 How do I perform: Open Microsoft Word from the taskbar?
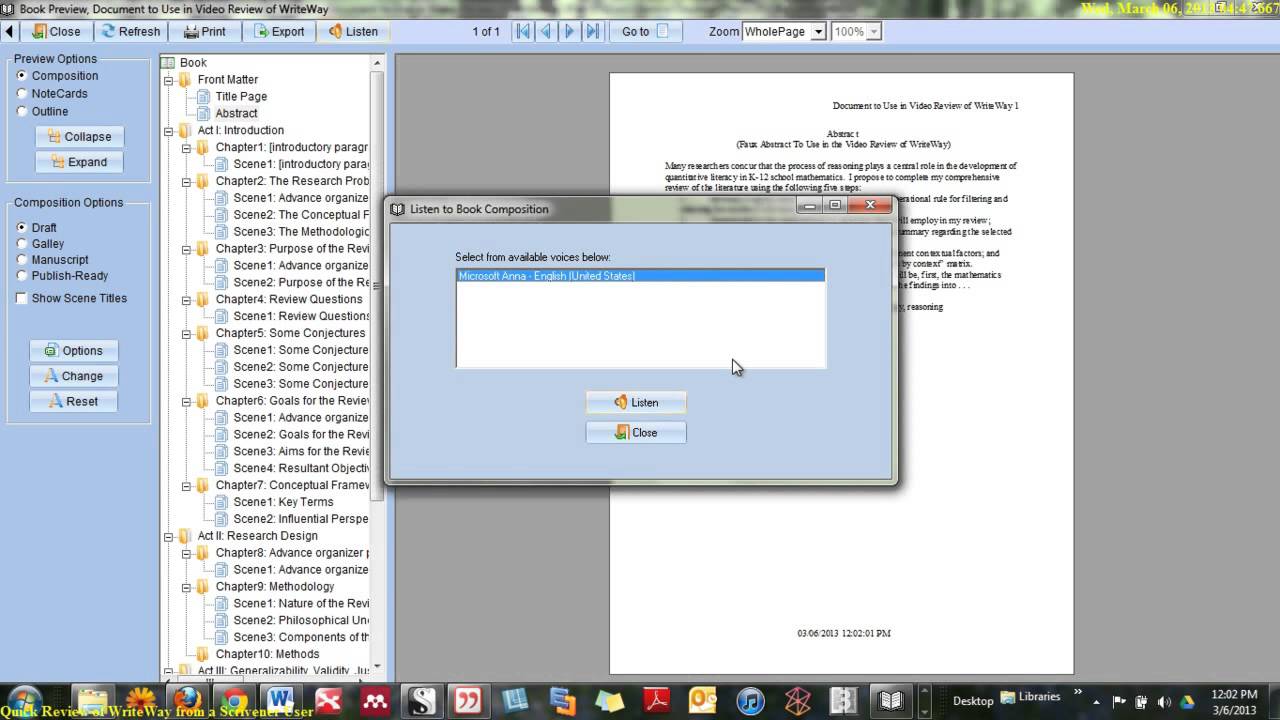click(281, 701)
